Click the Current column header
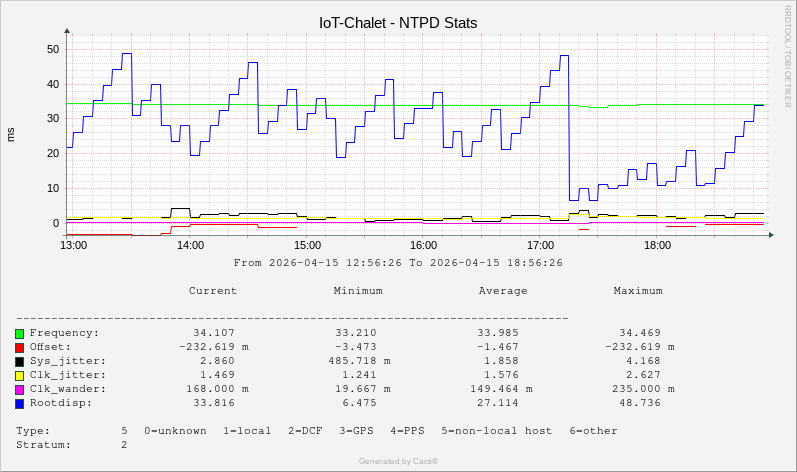 click(213, 291)
